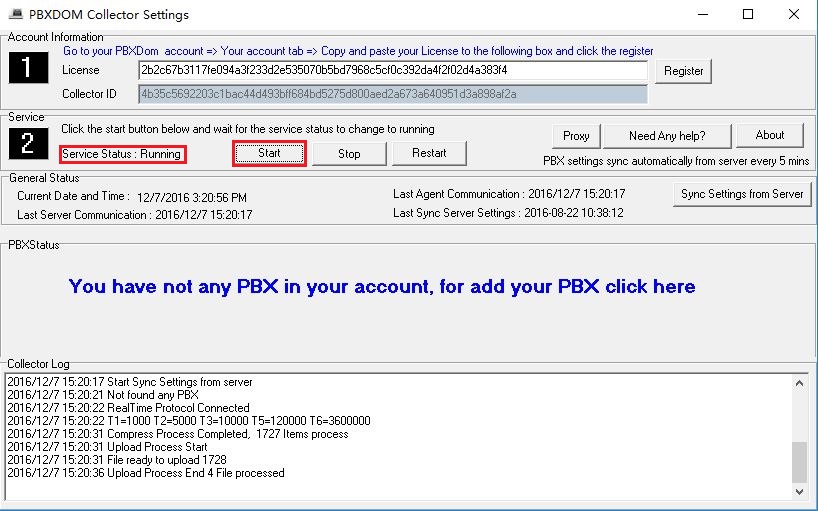The height and width of the screenshot is (511, 818).
Task: Select log line 'File ready to upload 1728'
Action: (117, 460)
